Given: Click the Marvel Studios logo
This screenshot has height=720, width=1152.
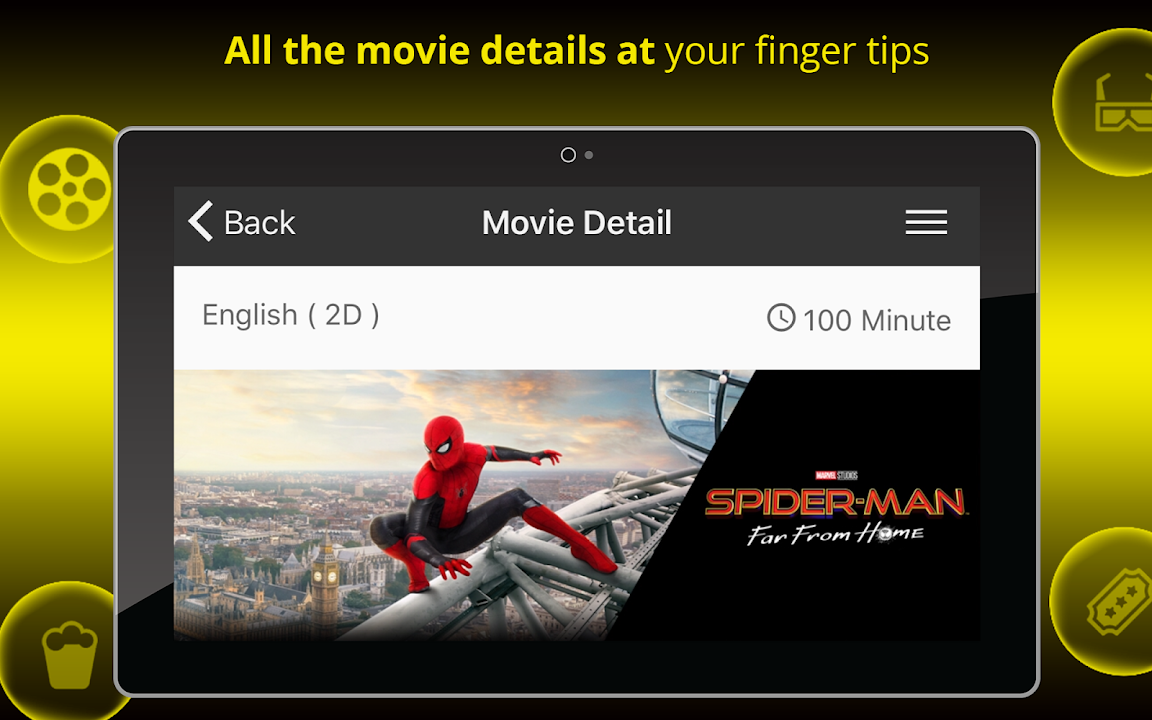Looking at the screenshot, I should coord(836,475).
